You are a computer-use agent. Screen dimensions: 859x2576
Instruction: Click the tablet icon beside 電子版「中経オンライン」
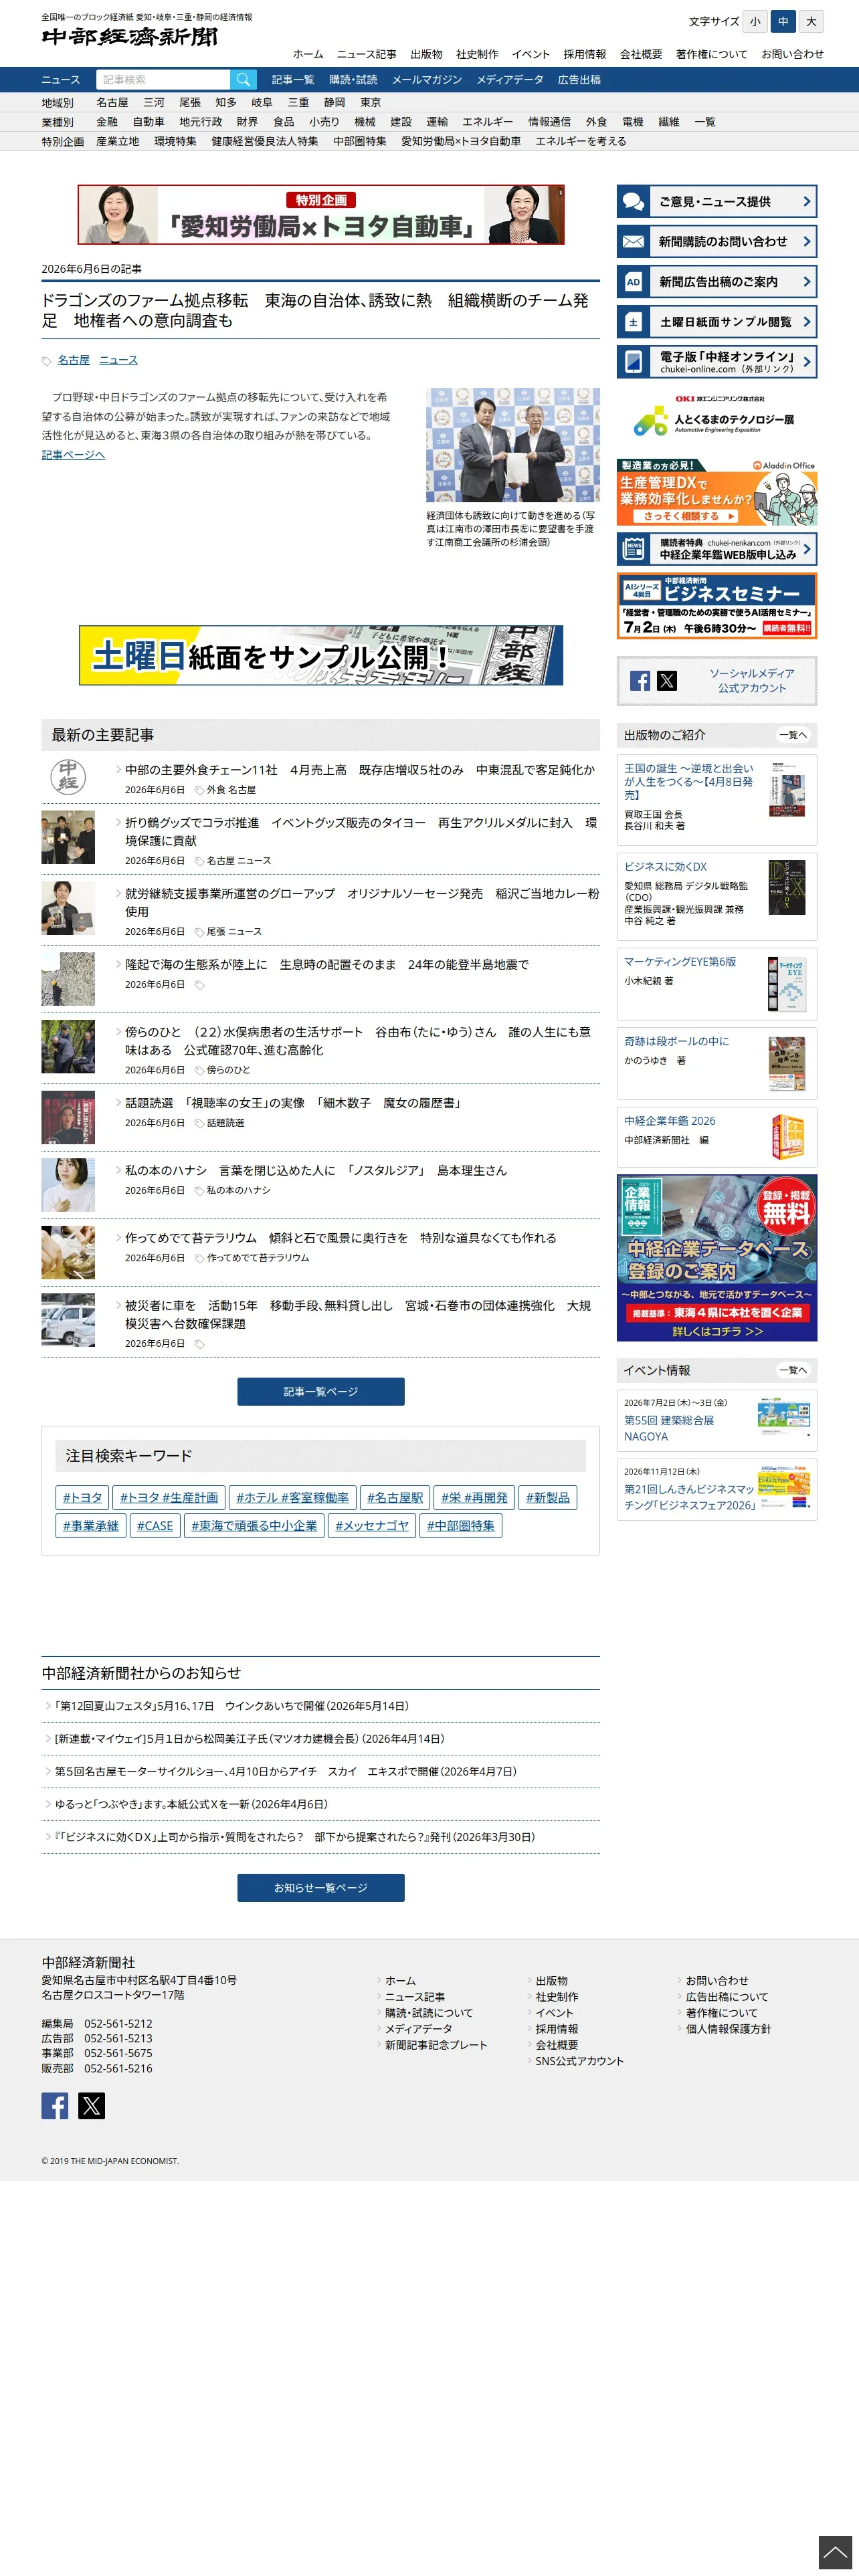pos(633,362)
